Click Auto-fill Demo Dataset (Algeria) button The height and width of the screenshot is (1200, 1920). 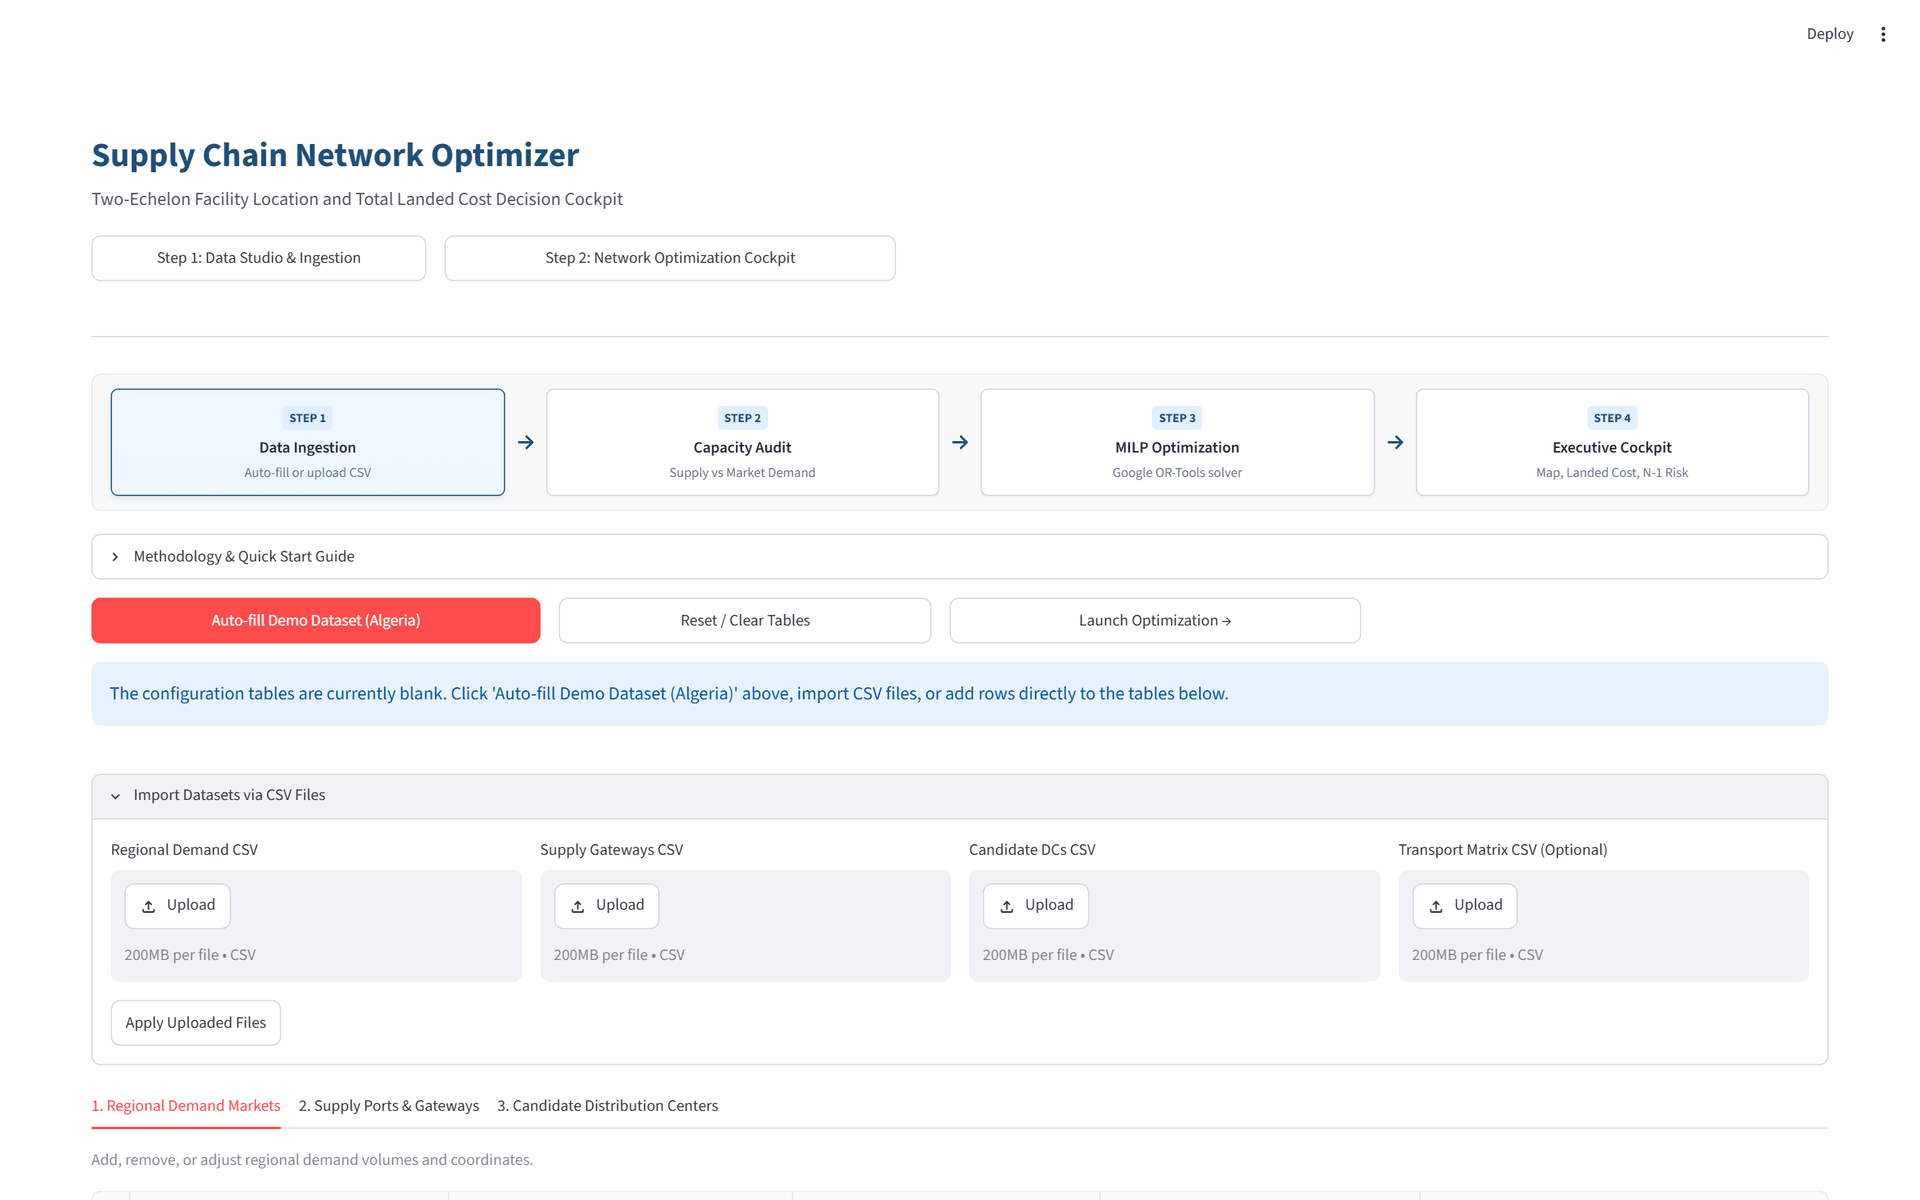click(x=316, y=621)
